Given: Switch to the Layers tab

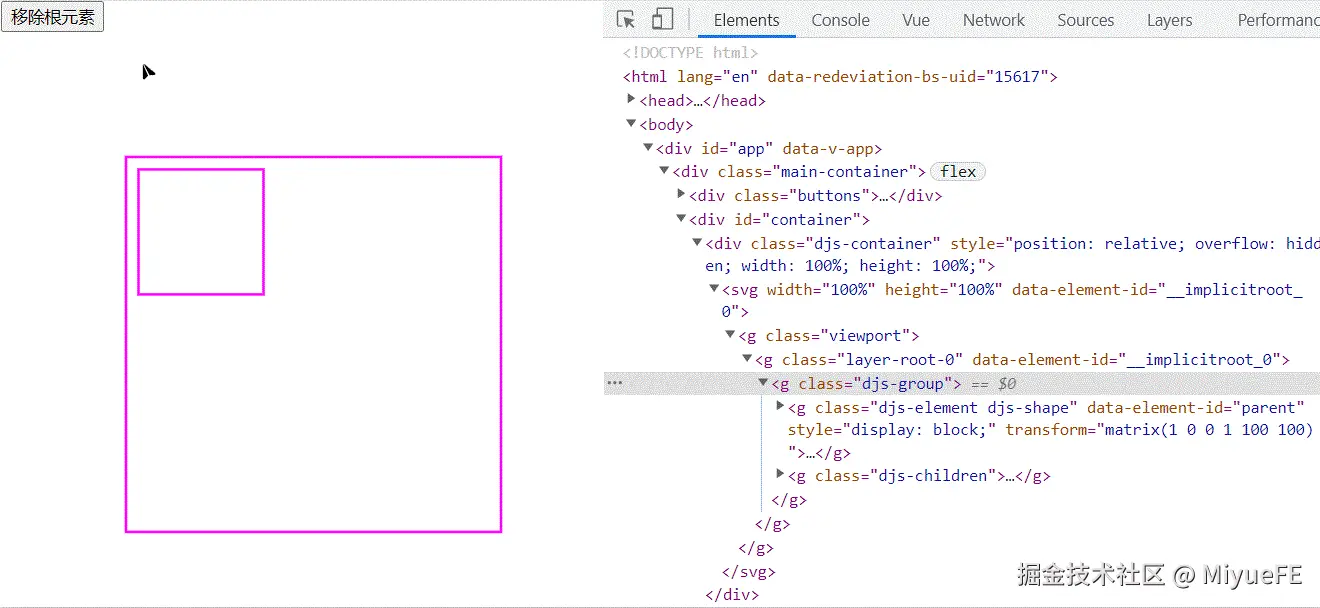Looking at the screenshot, I should (x=1169, y=19).
